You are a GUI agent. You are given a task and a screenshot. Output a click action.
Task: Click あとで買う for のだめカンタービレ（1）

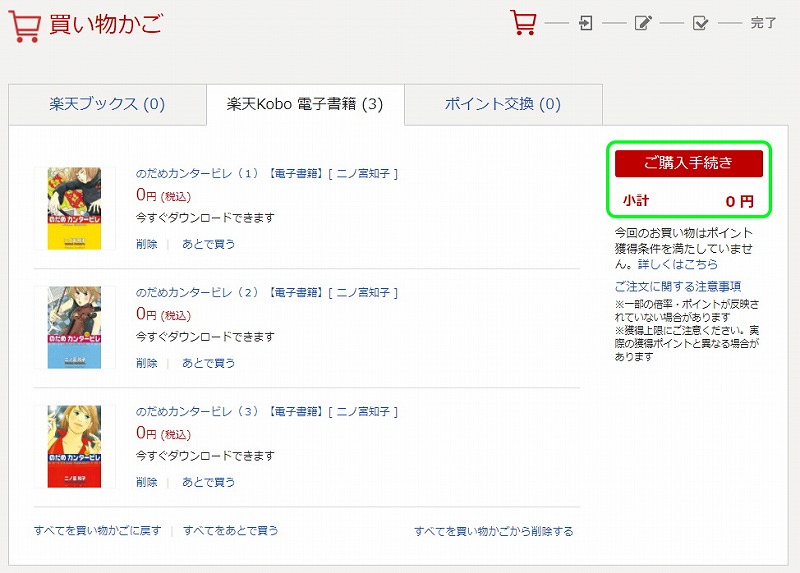[x=209, y=244]
